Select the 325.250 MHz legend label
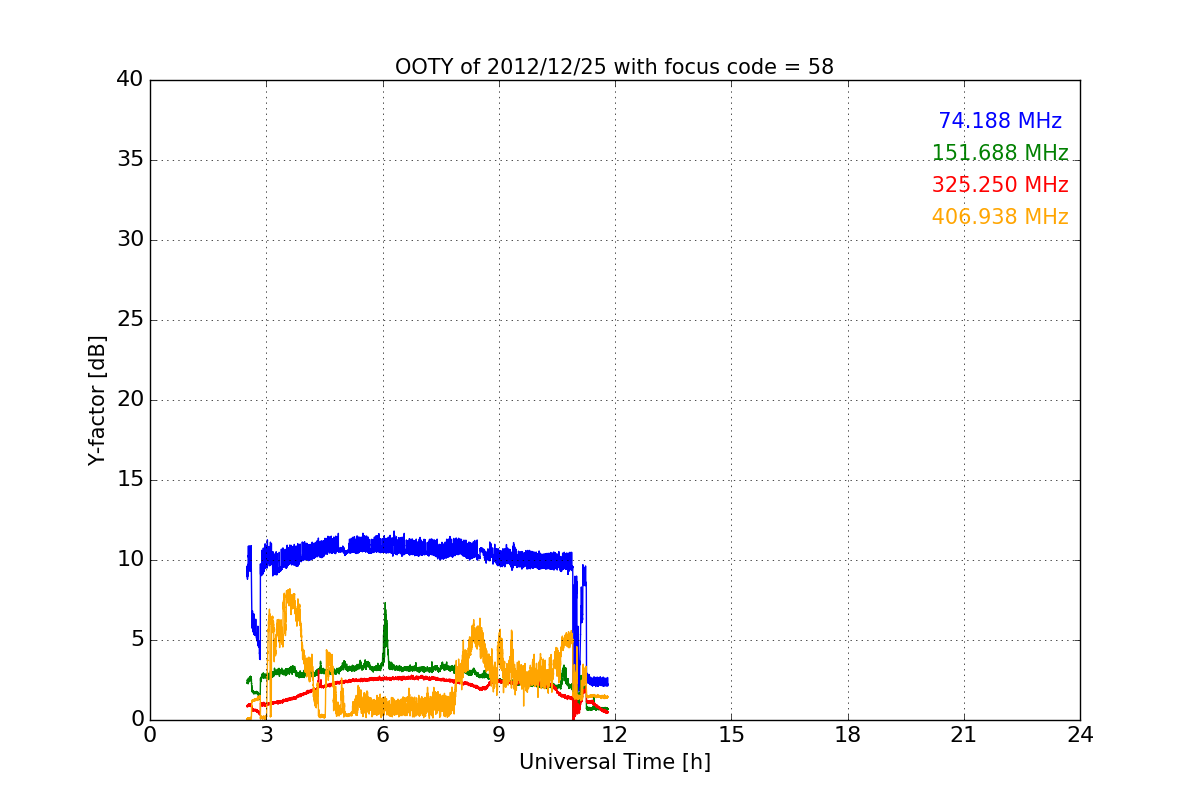 pyautogui.click(x=1000, y=185)
